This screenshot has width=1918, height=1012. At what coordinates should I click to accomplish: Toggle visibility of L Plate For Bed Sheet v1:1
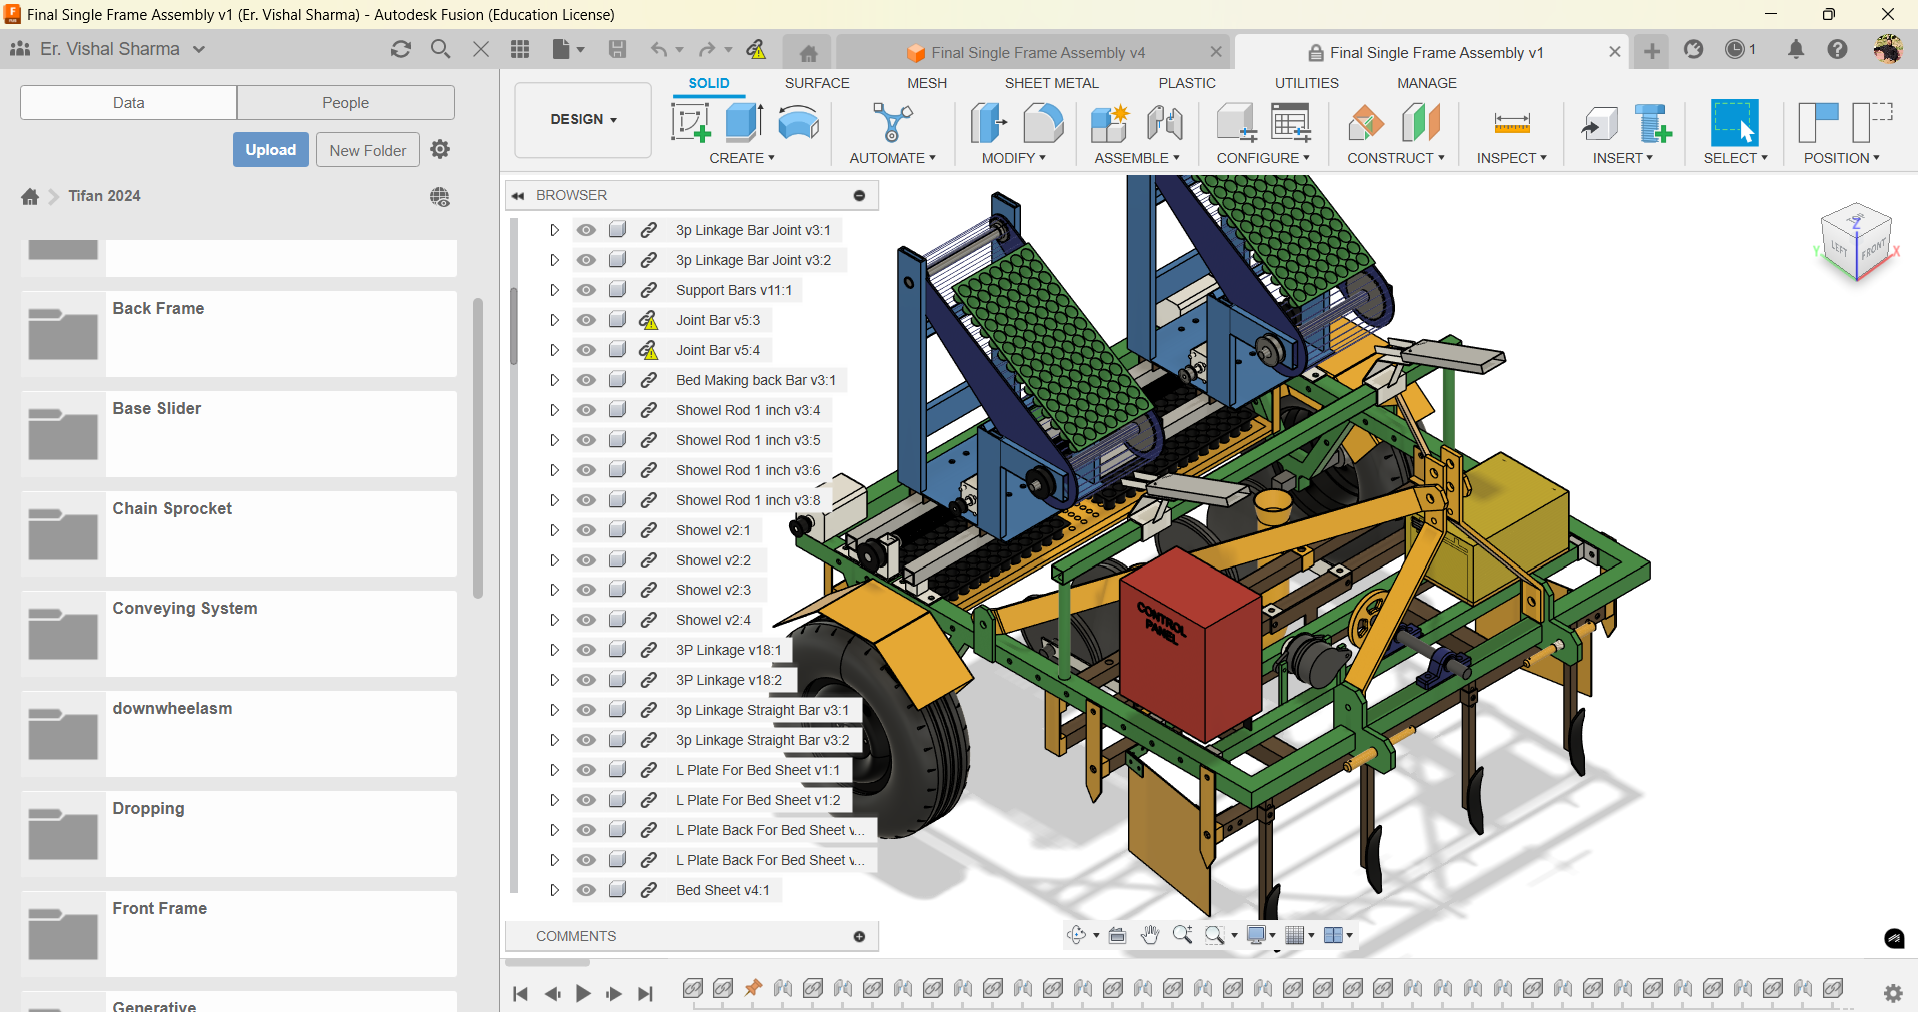586,770
